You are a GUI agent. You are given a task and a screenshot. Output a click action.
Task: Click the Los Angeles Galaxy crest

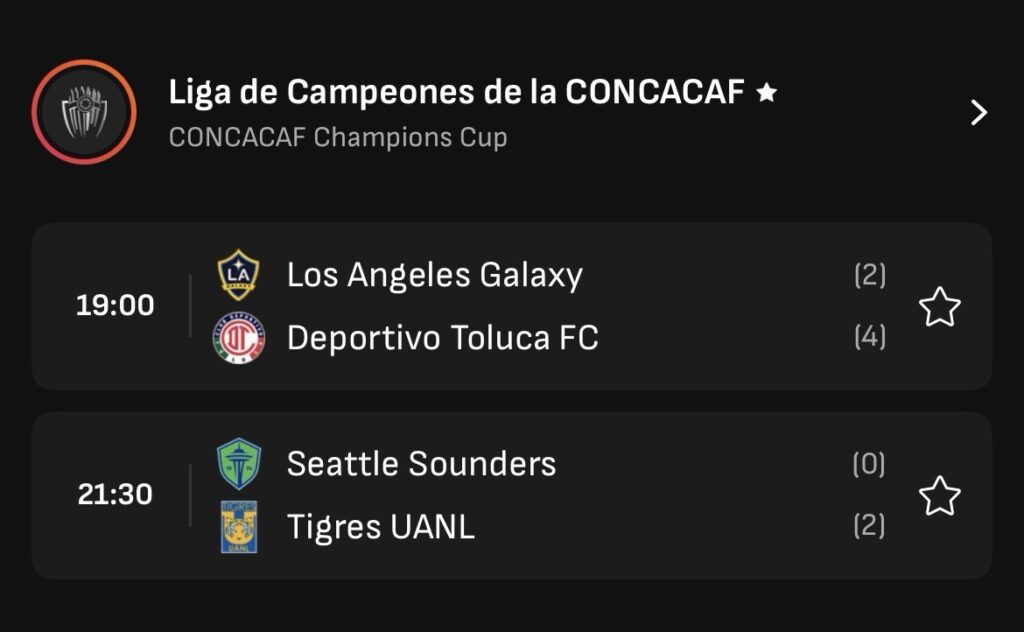[239, 275]
